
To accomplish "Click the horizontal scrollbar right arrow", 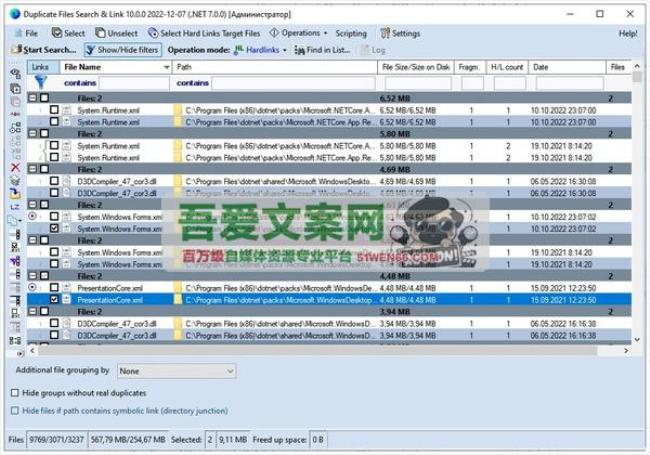I will (626, 351).
